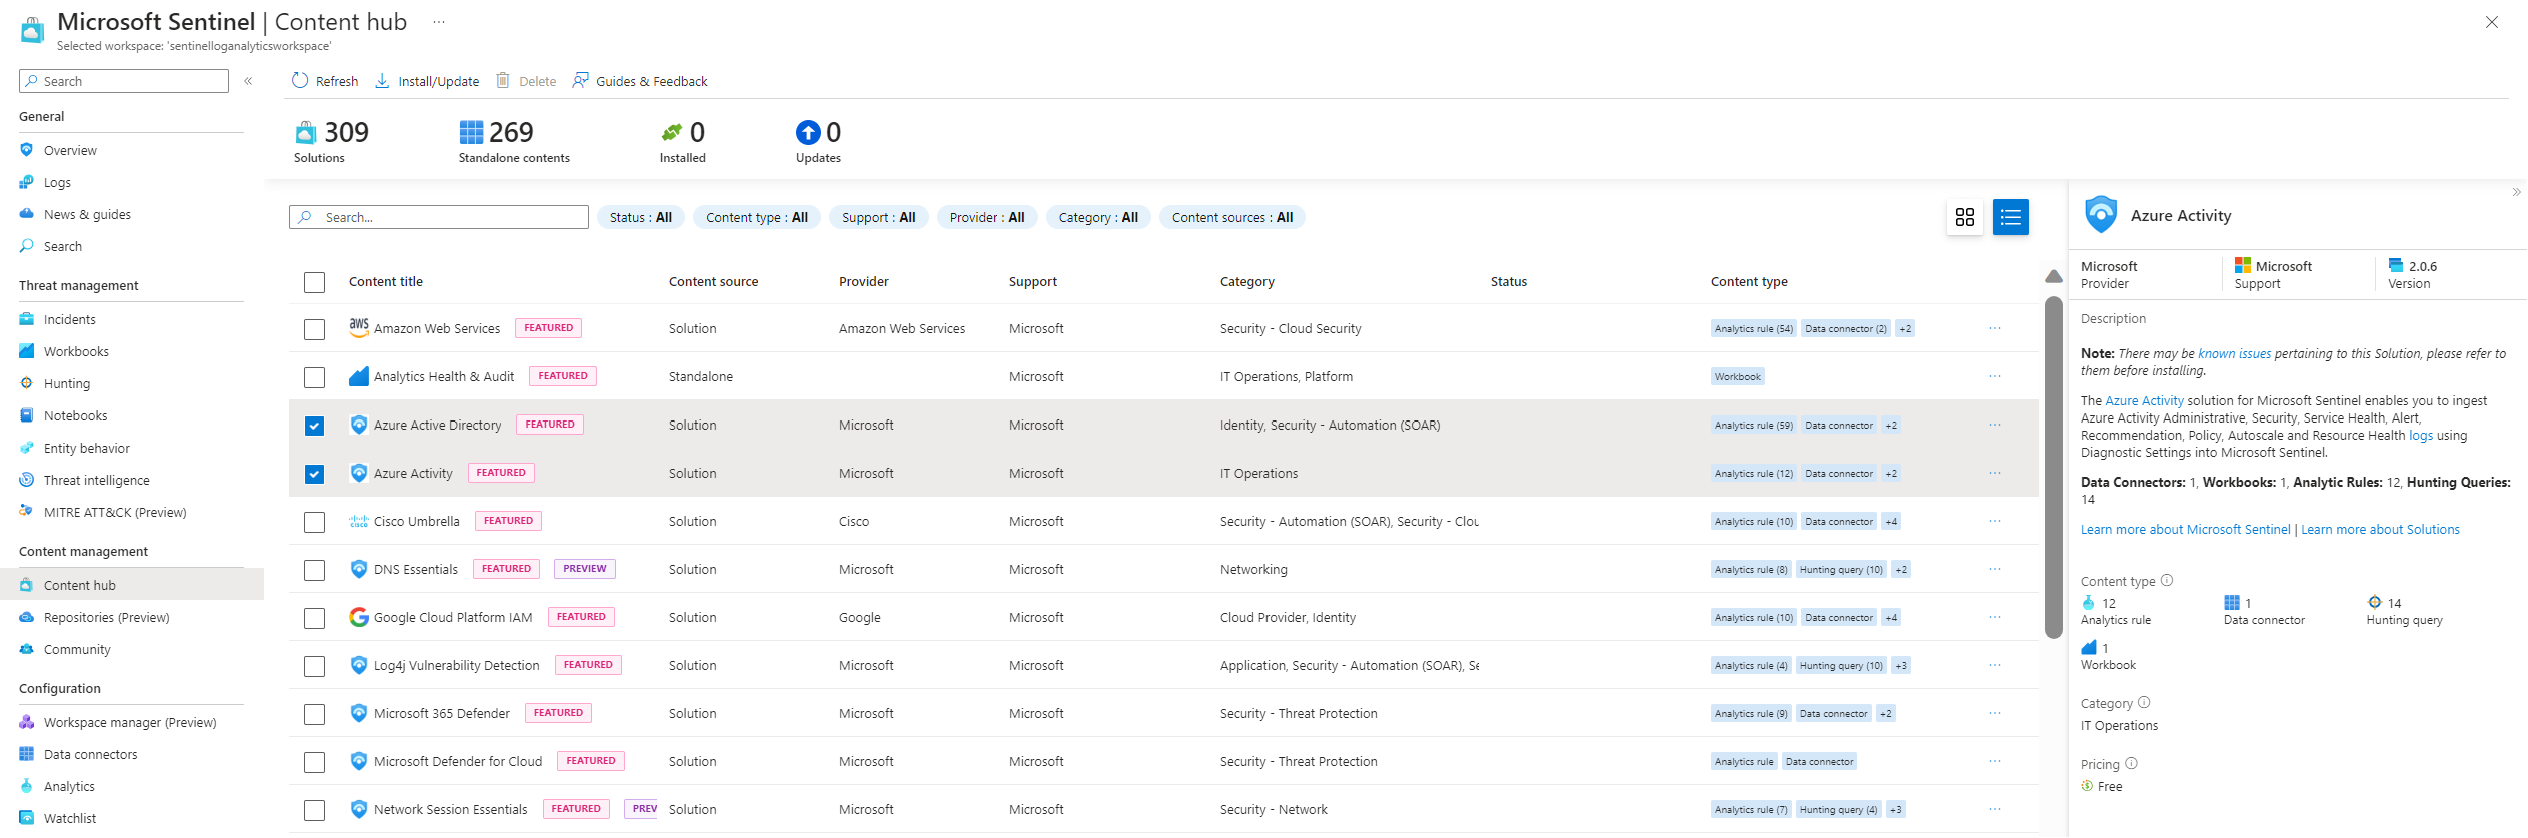Click the Azure Activity link in description
Viewport: 2528px width, 838px height.
pos(2144,401)
